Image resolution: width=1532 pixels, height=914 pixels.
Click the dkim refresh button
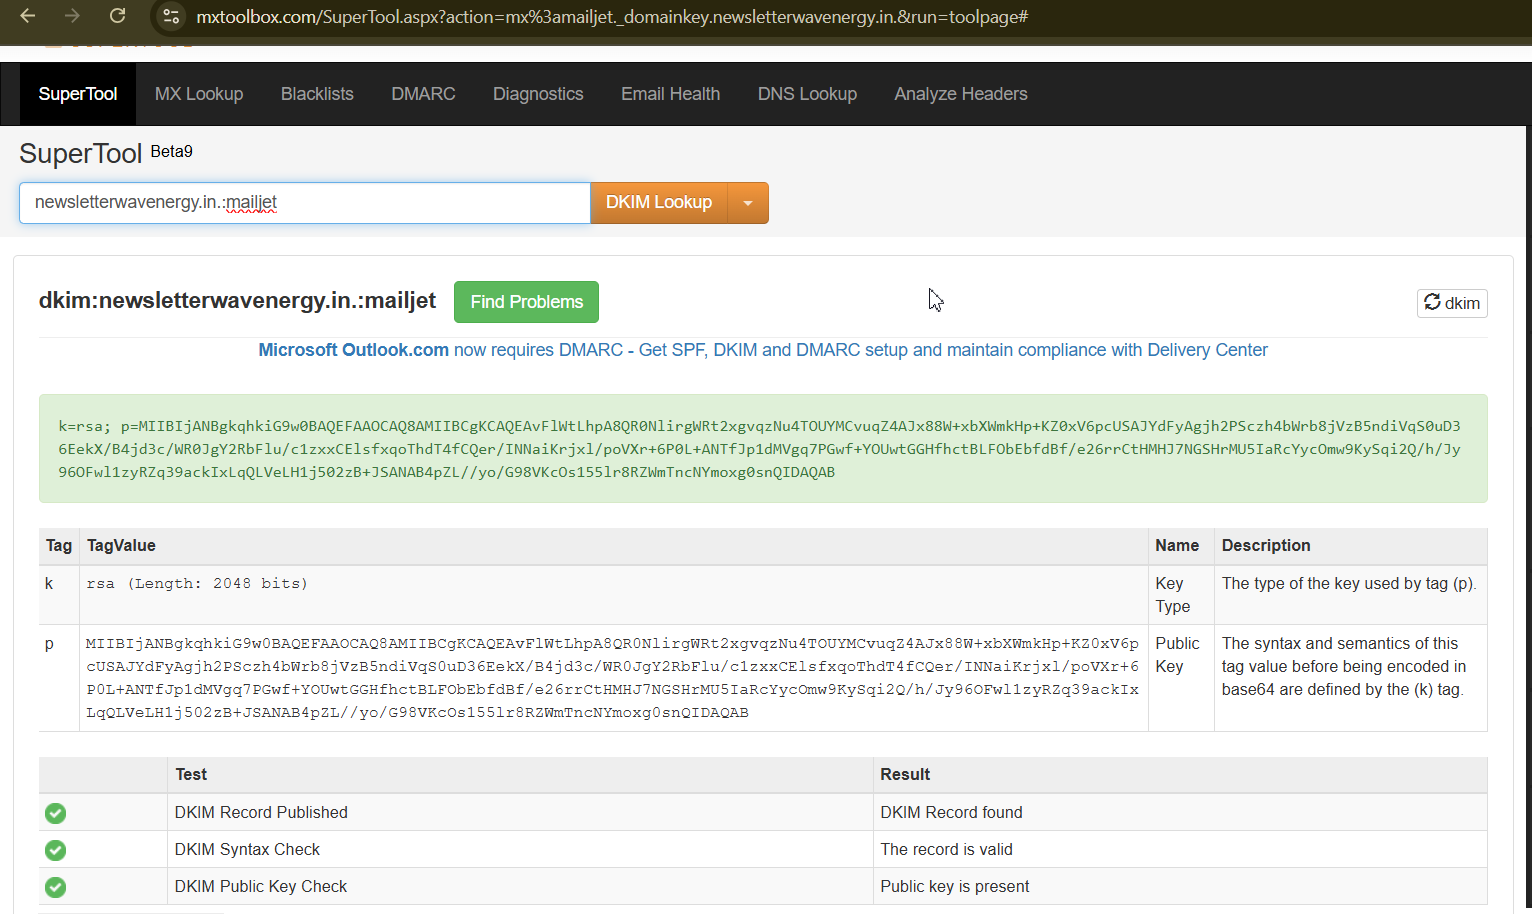coord(1451,303)
